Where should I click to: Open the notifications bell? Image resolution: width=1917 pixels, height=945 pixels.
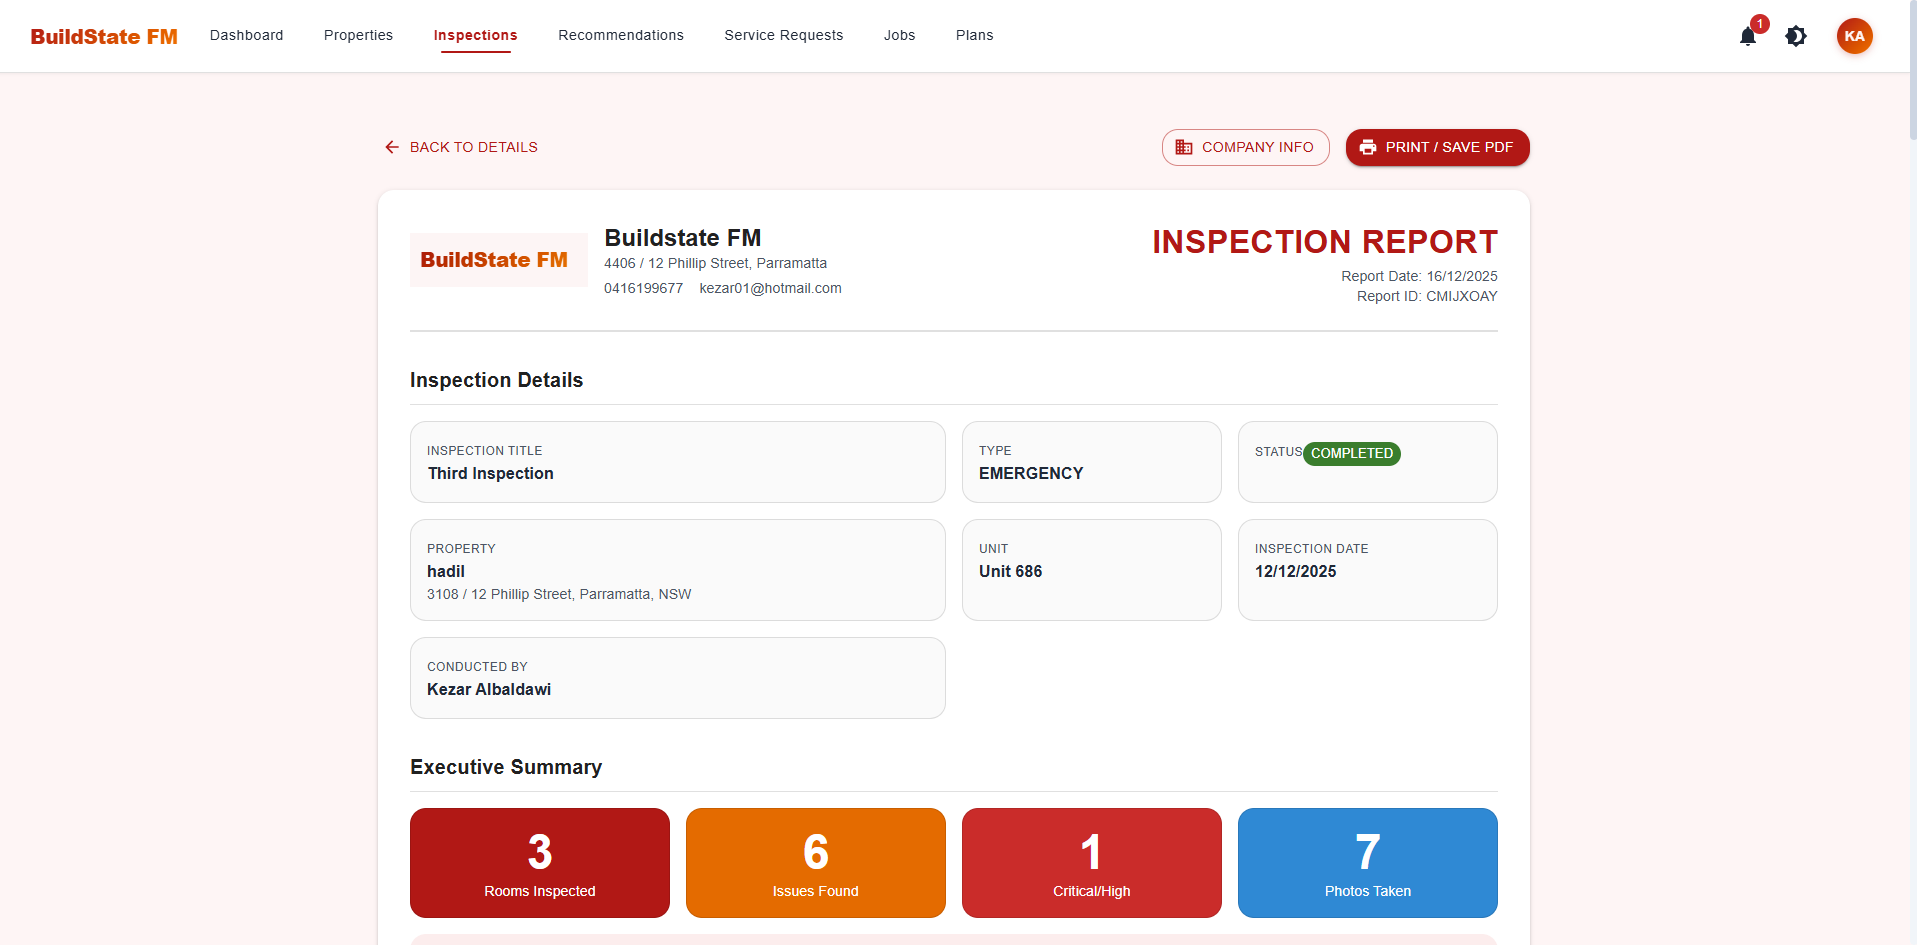point(1748,36)
